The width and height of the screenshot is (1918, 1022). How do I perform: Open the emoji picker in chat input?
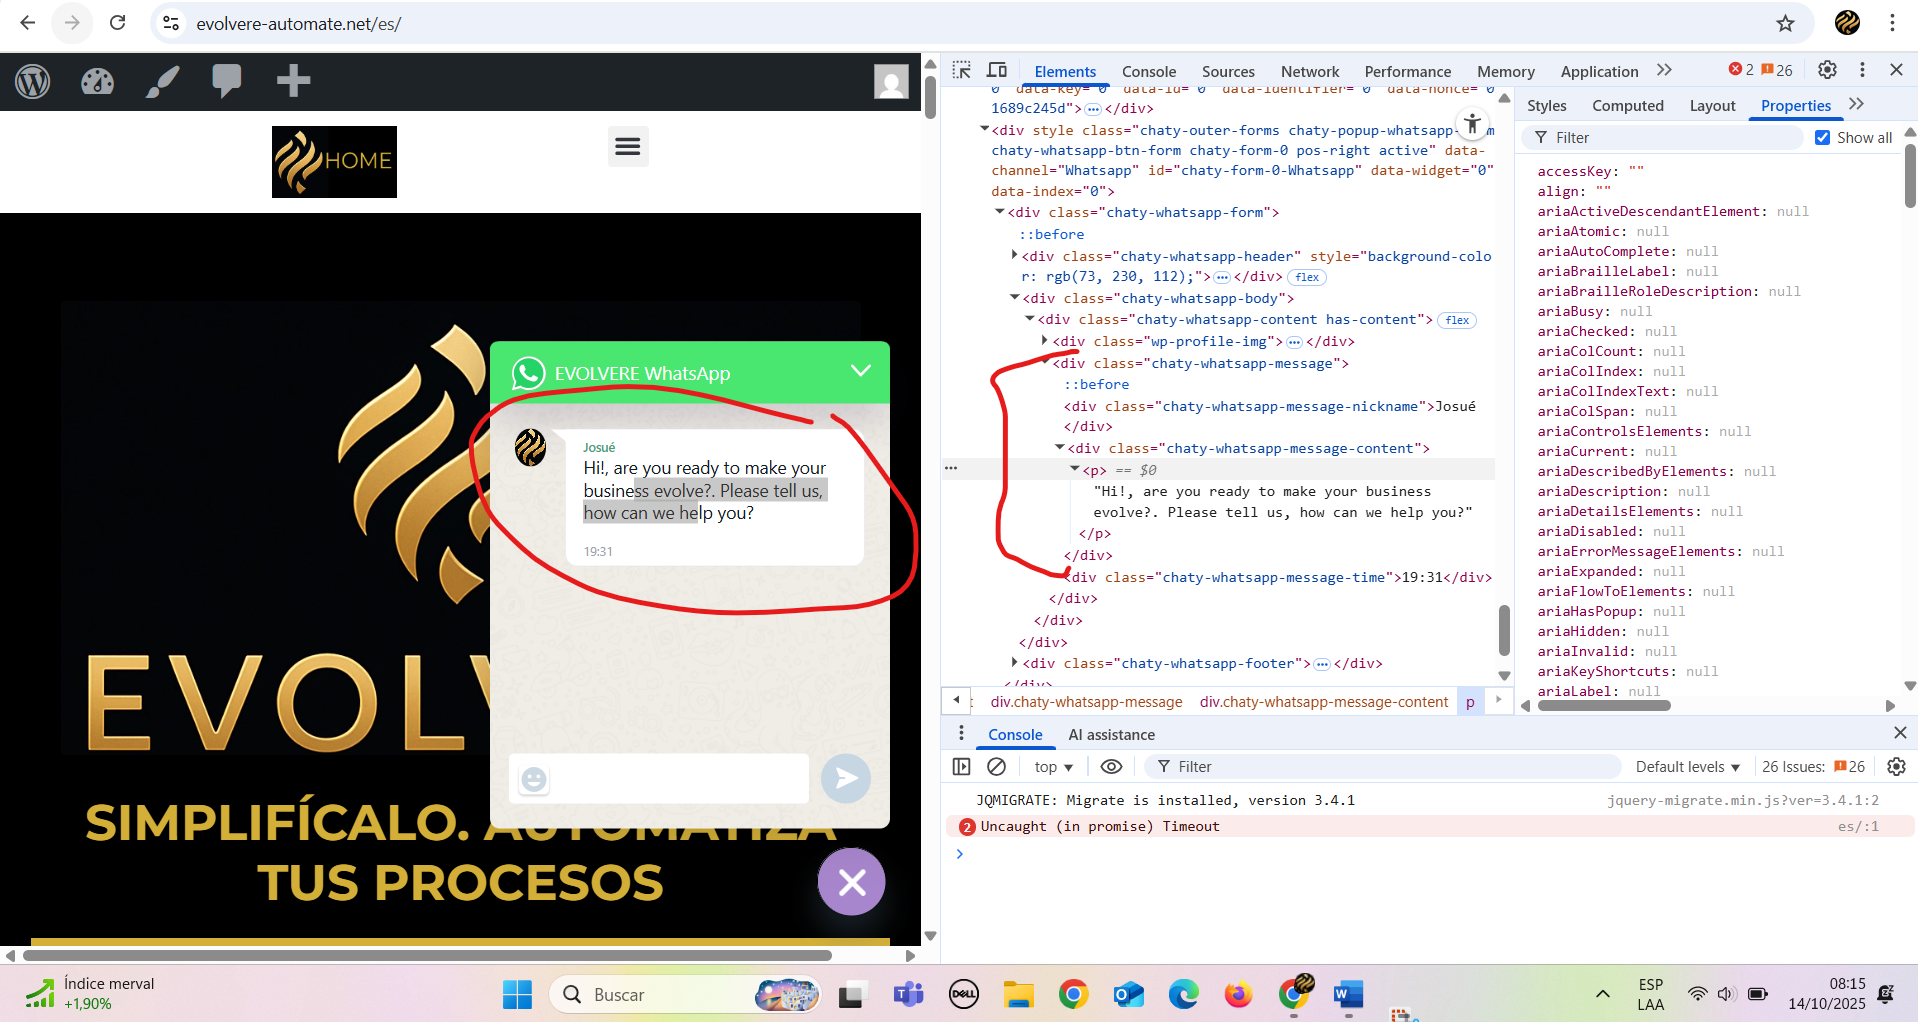[534, 779]
